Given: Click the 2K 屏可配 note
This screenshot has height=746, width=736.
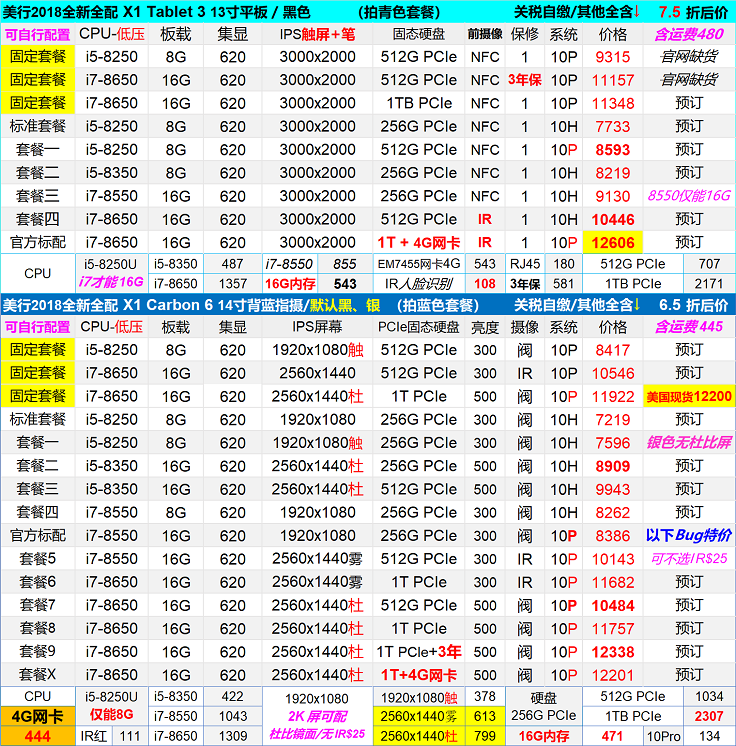Looking at the screenshot, I should (x=317, y=717).
